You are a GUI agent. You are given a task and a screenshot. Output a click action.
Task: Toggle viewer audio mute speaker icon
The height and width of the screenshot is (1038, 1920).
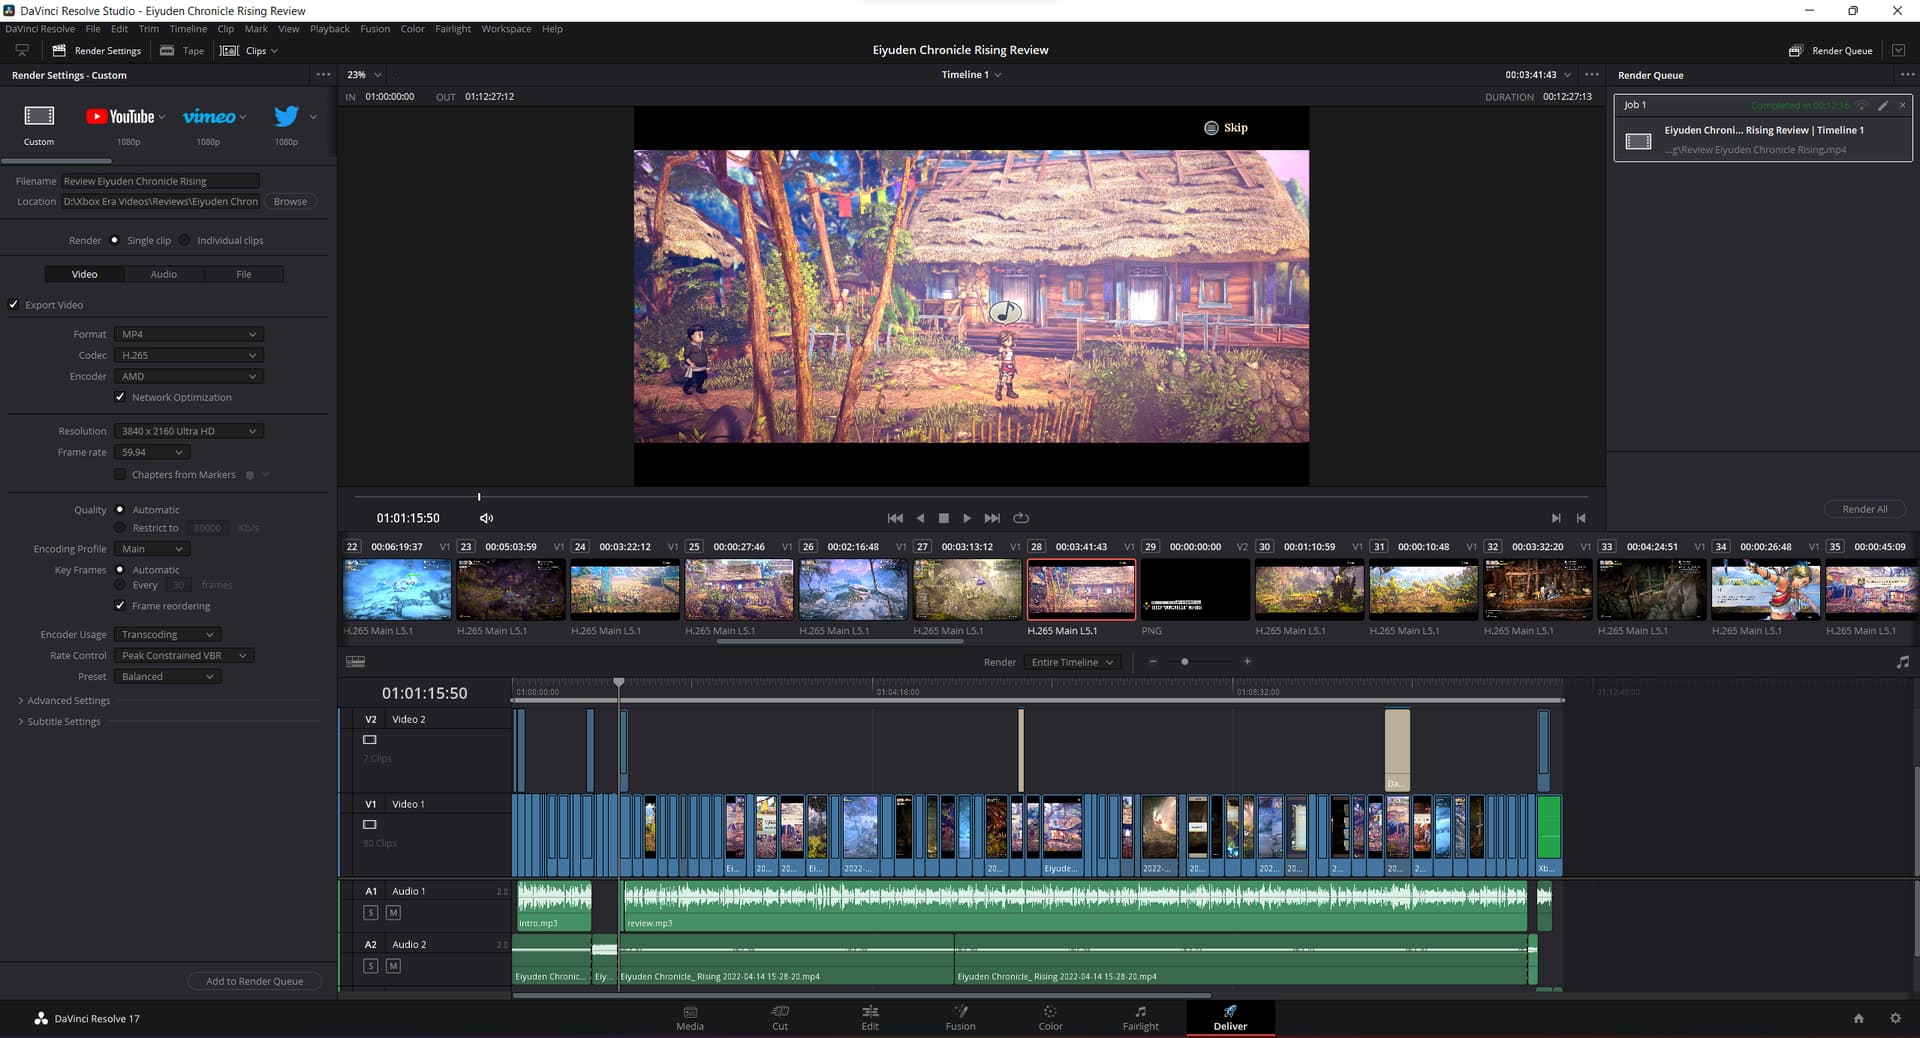(x=486, y=518)
